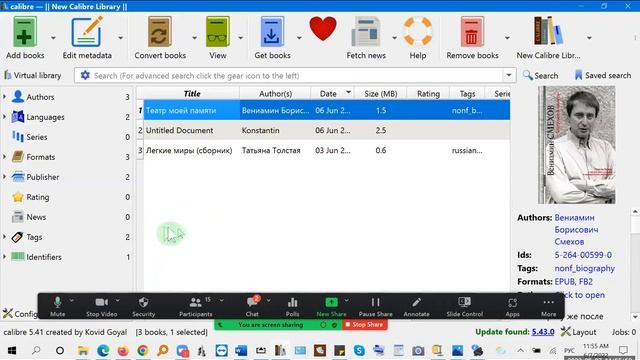The height and width of the screenshot is (360, 640).
Task: Open the nonf_biography tag link
Action: (584, 269)
